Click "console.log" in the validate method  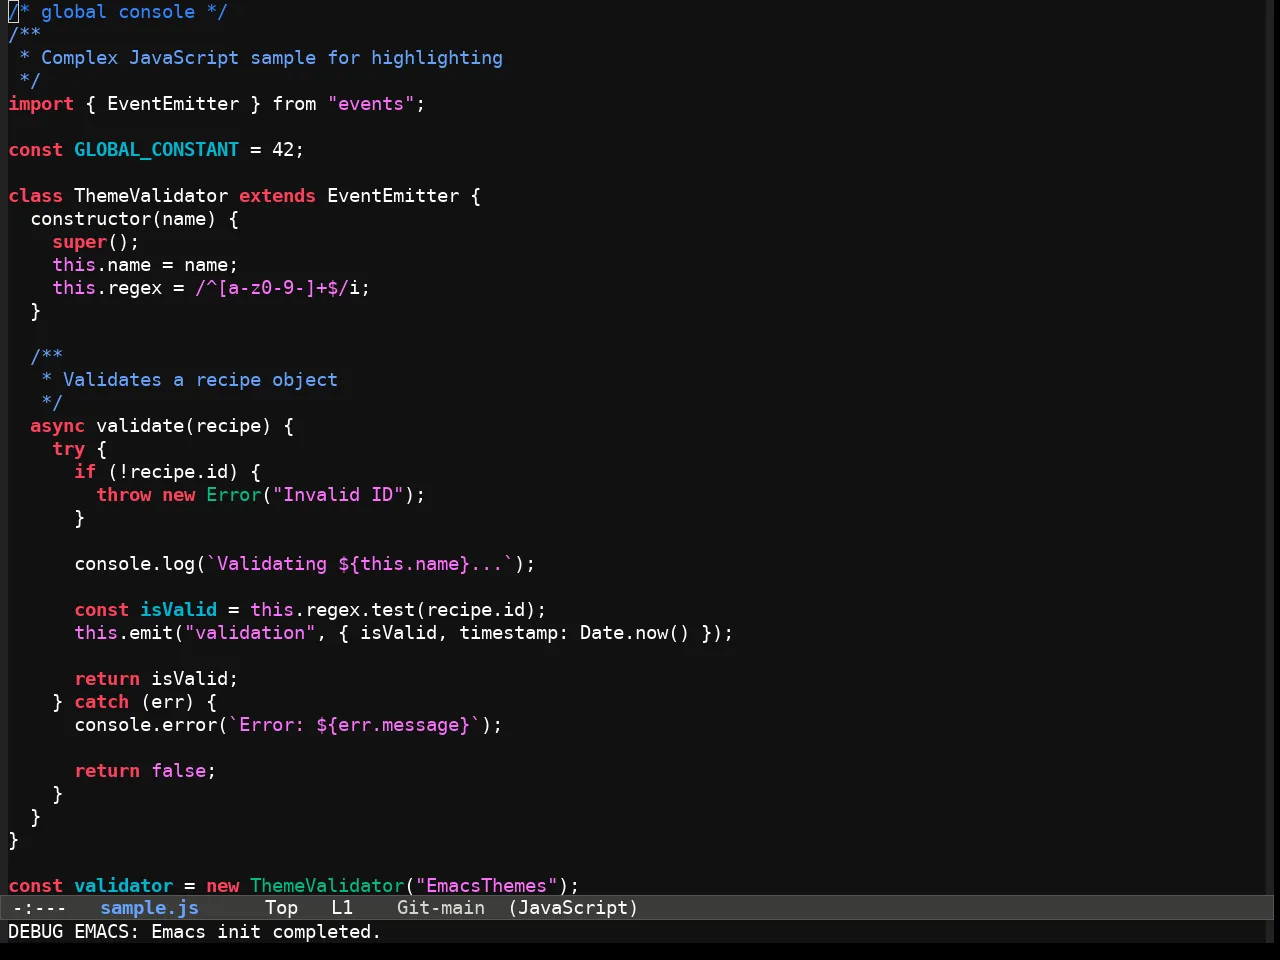[135, 564]
